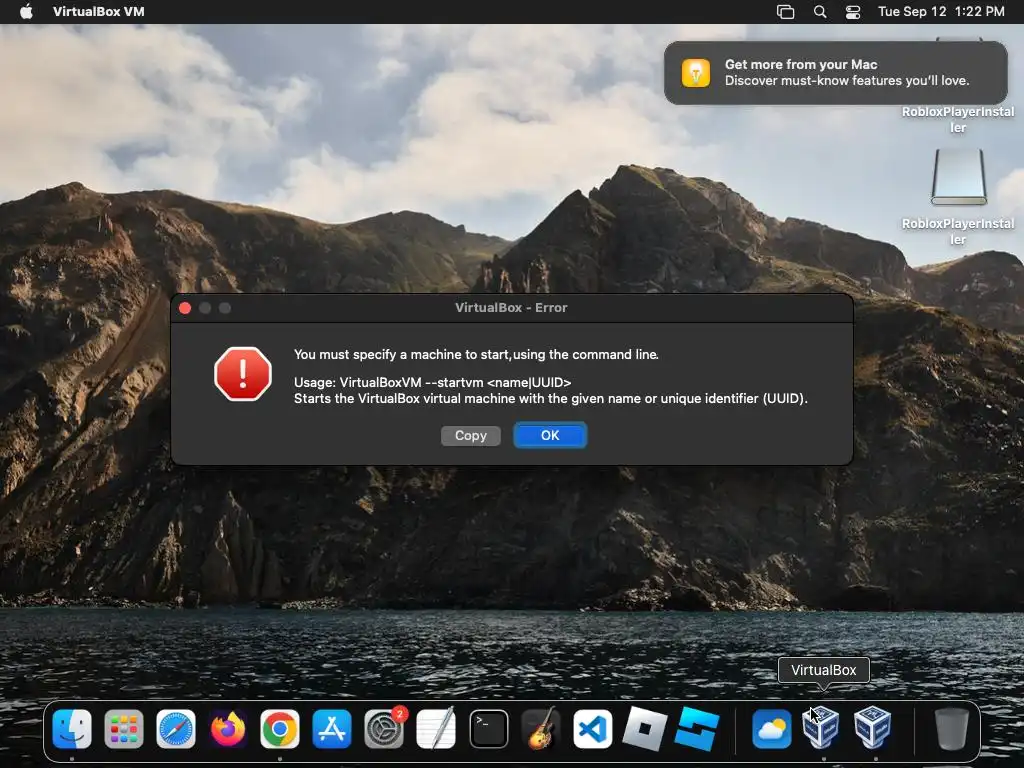Click the VirtualBox Dock icon under tooltip
Image resolution: width=1024 pixels, height=768 pixels.
click(x=821, y=728)
